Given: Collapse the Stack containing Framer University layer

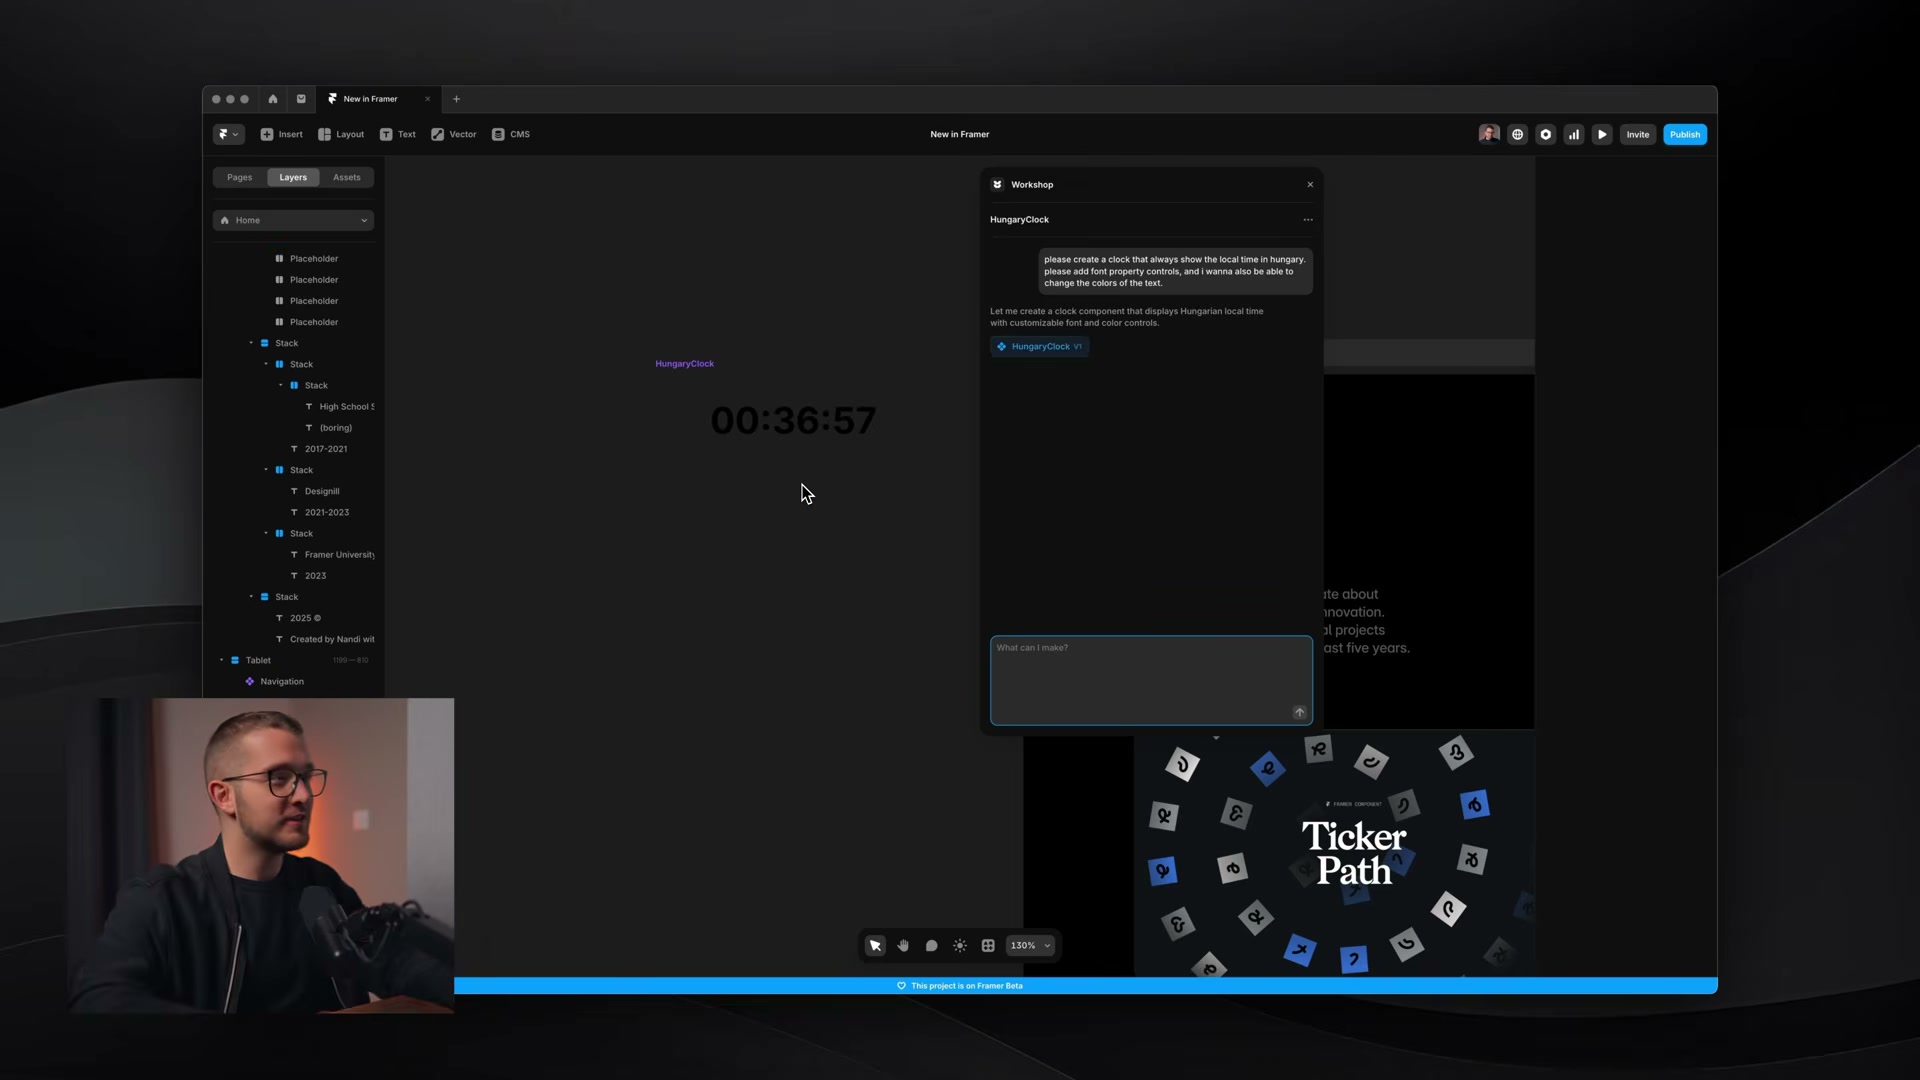Looking at the screenshot, I should coord(266,533).
